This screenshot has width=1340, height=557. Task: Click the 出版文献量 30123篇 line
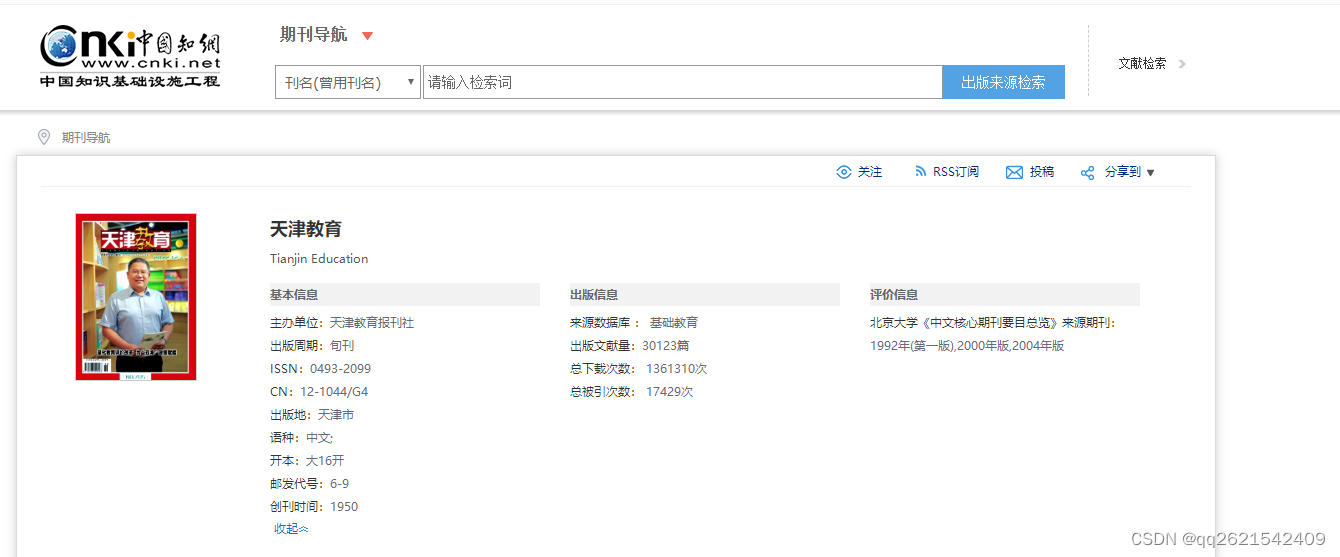click(x=630, y=346)
